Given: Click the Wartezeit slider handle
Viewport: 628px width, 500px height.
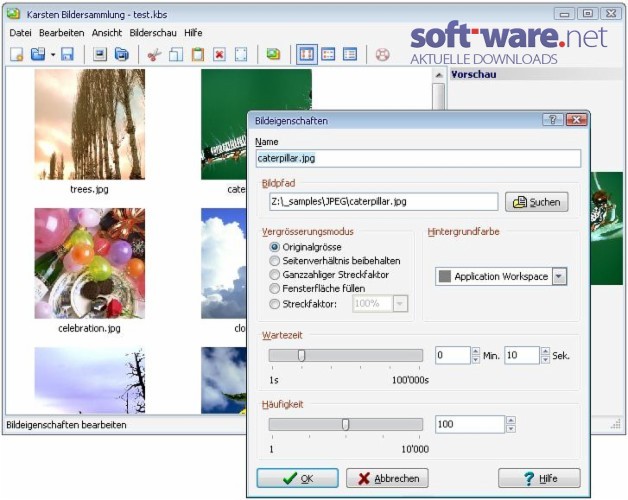Looking at the screenshot, I should tap(302, 355).
